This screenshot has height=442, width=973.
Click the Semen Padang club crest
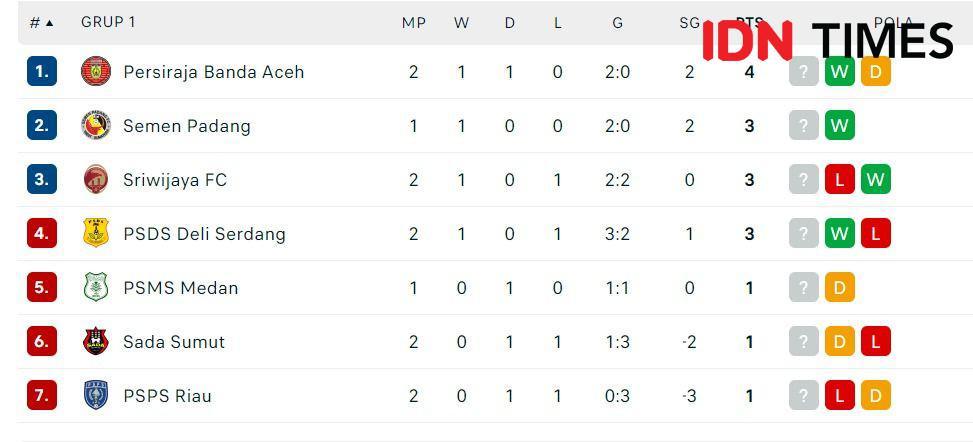coord(96,125)
